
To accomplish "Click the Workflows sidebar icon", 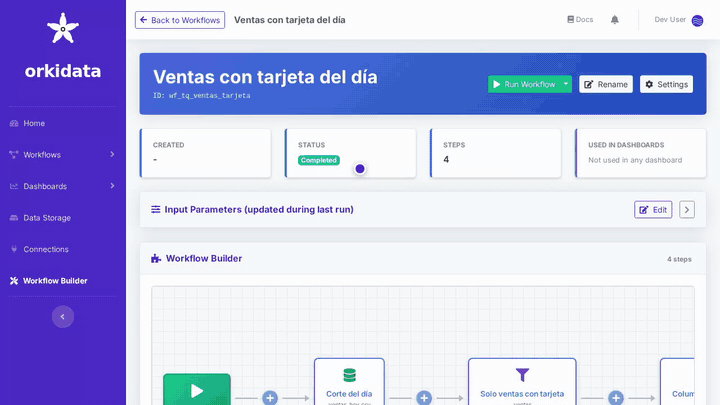I will (14, 155).
